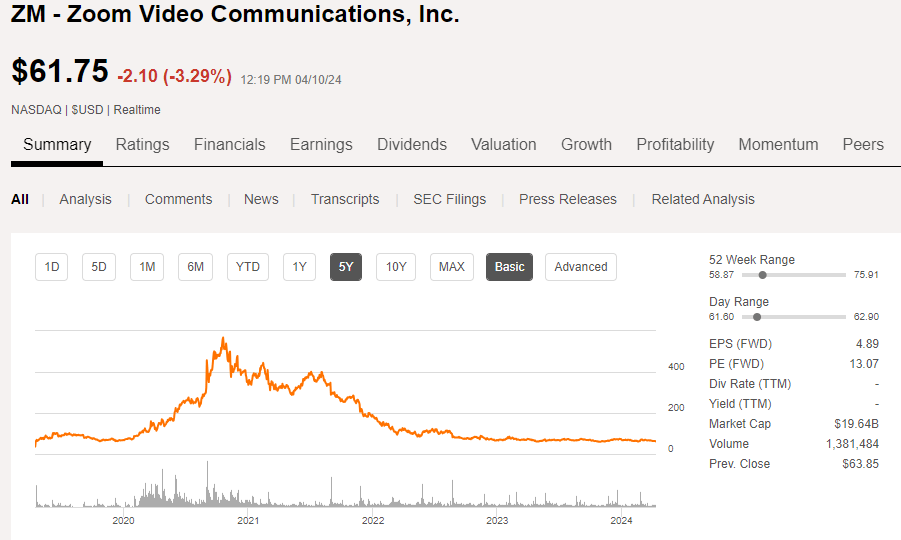Open Press Releases filter

(x=568, y=199)
